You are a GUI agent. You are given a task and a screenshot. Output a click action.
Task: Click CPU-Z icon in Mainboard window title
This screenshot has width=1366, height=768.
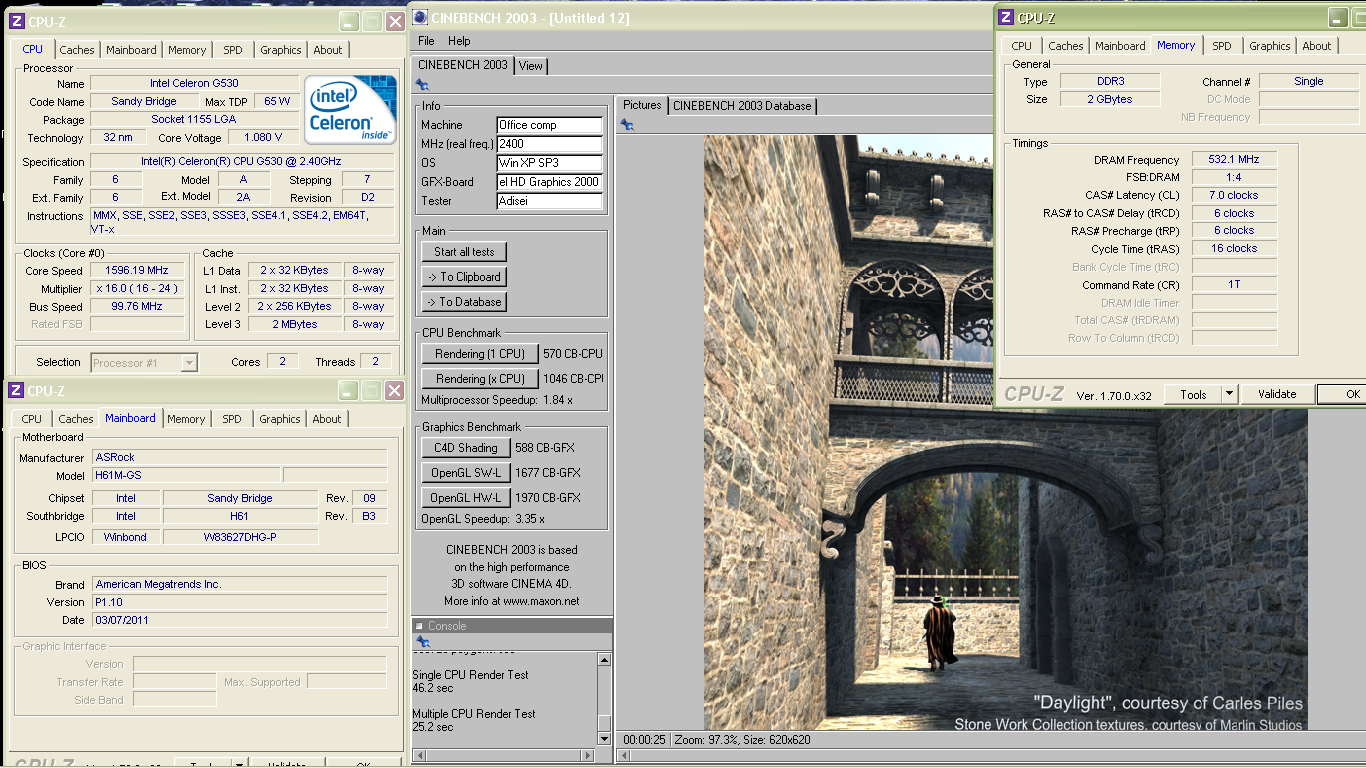point(17,391)
